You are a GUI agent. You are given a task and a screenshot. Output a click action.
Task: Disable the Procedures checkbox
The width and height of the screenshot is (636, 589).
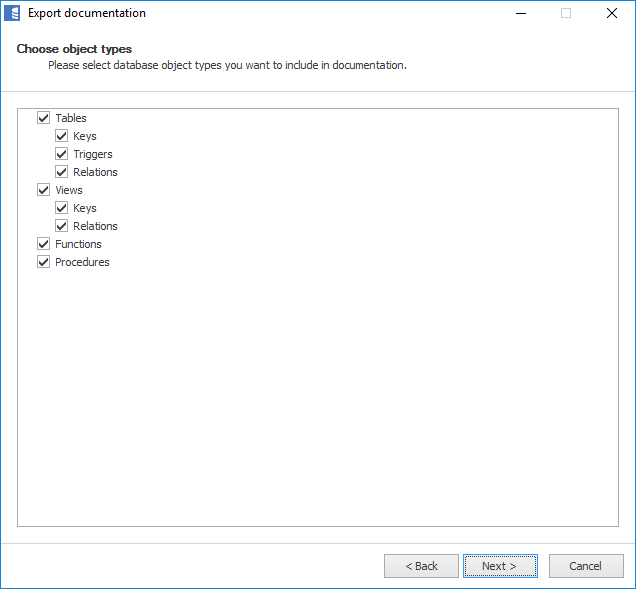[x=44, y=262]
